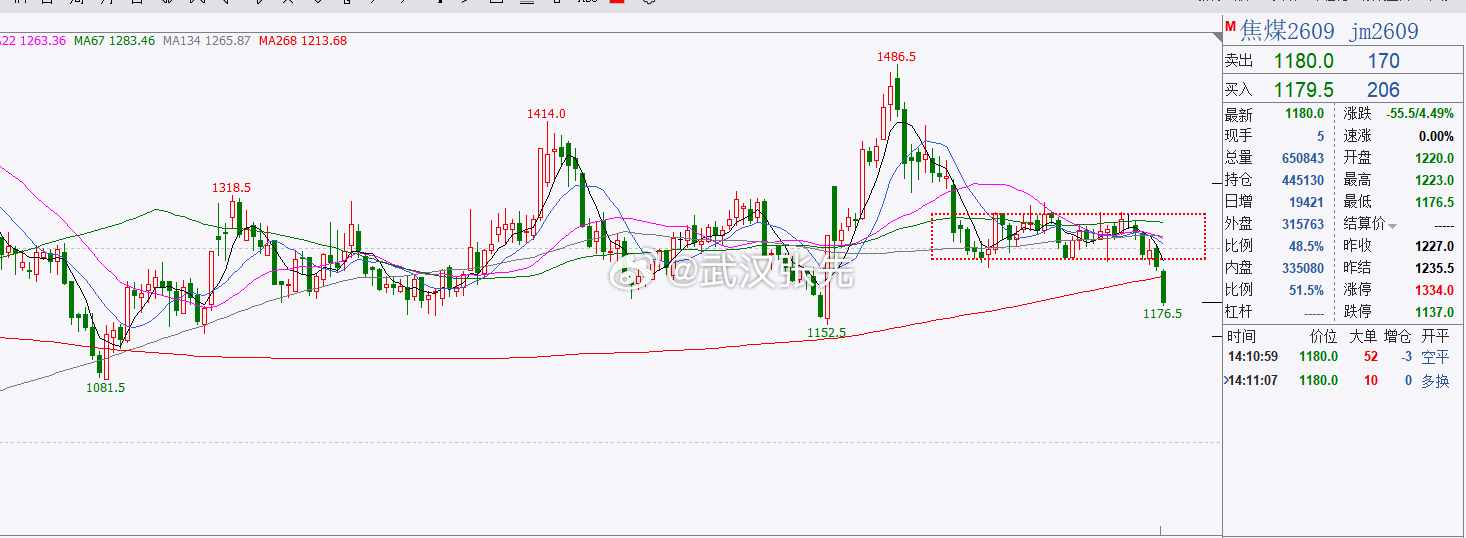Viewport: 1466px width, 538px height.
Task: Click the red M icon beside 焦煤2609
Action: [x=1231, y=25]
